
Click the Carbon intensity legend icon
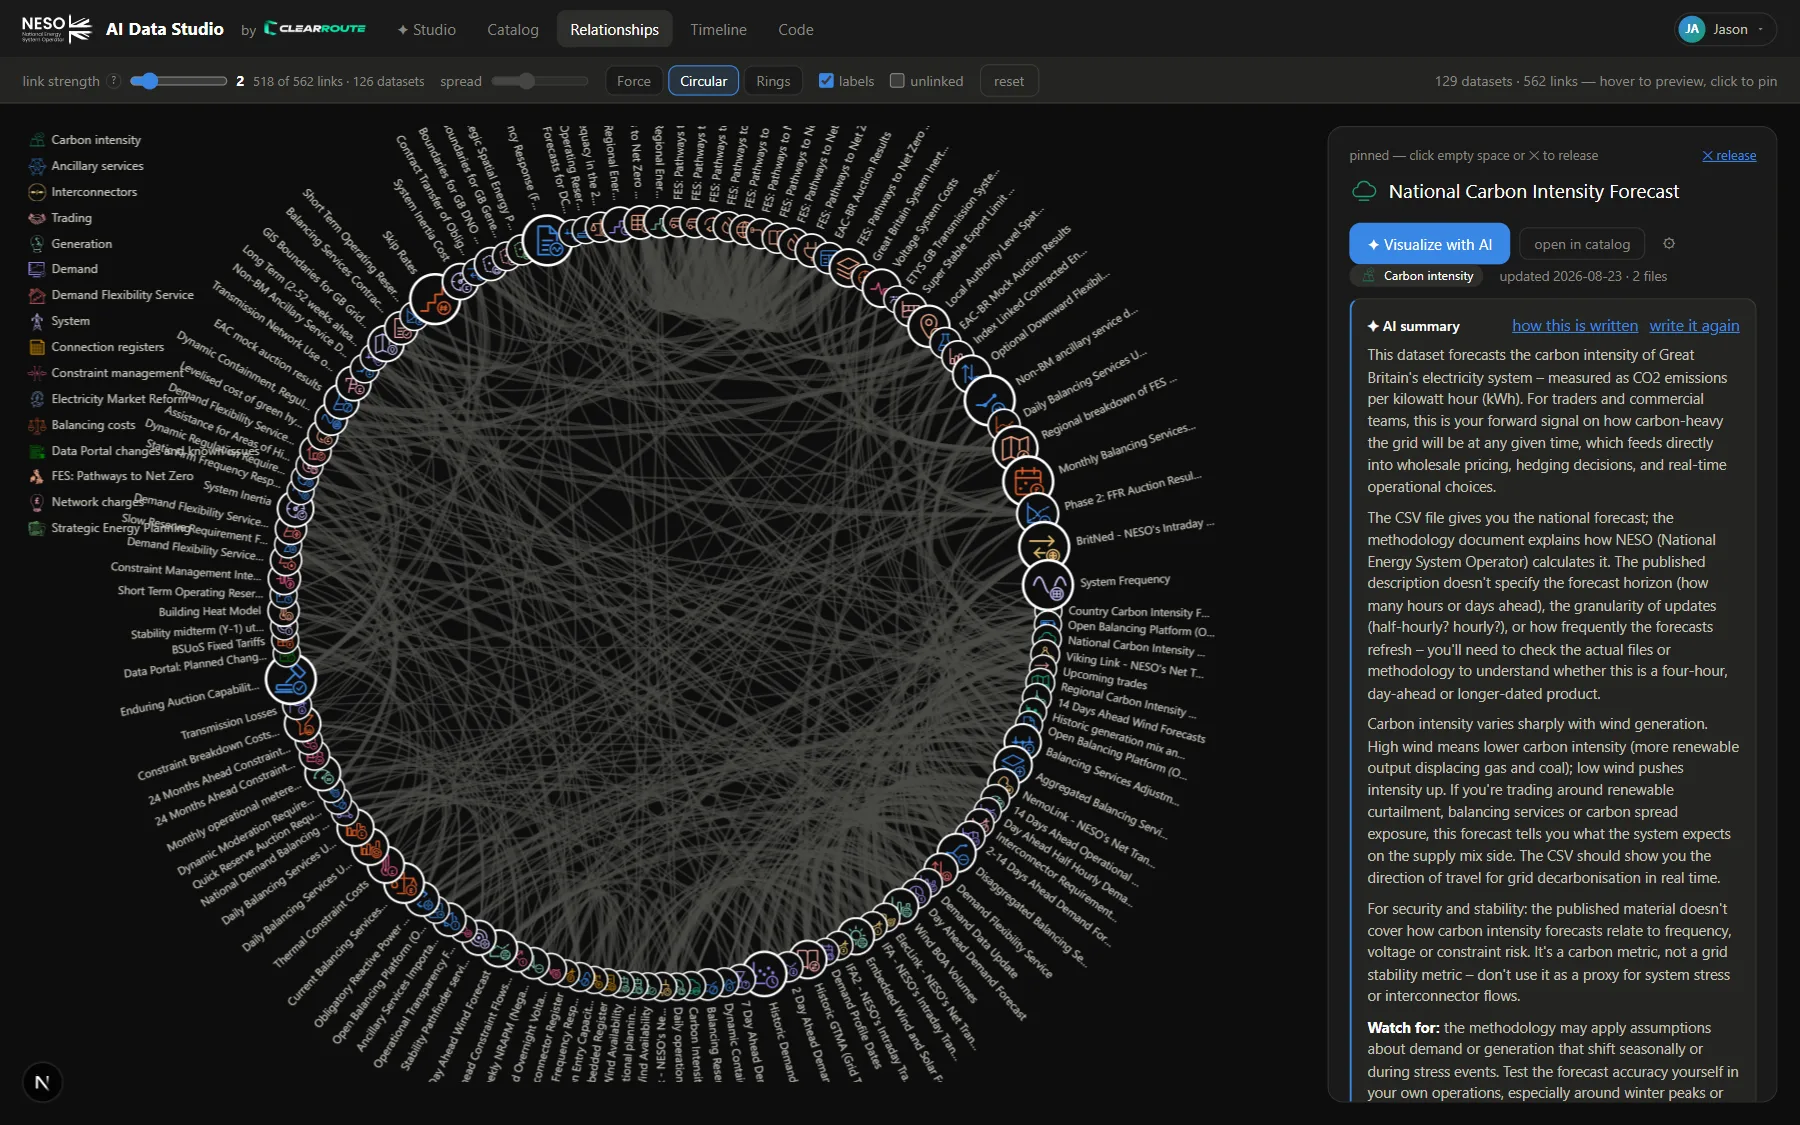point(37,140)
